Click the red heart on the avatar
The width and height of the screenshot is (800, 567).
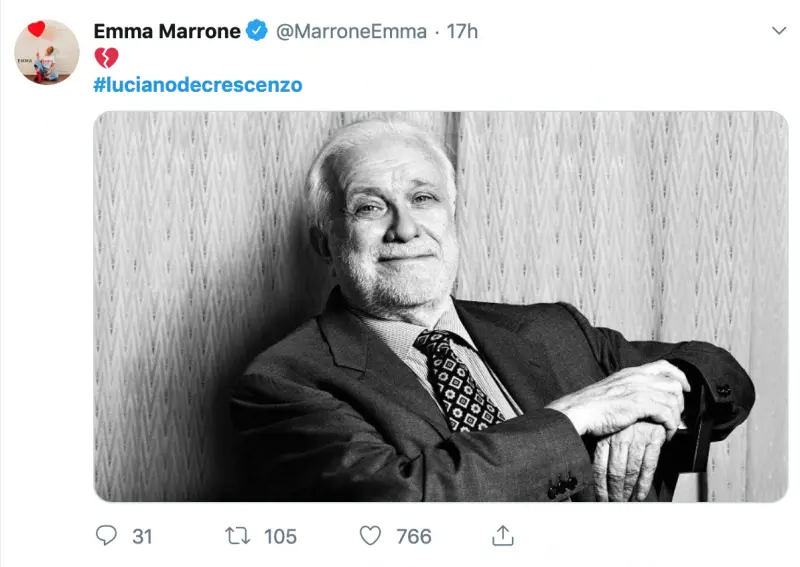coord(36,29)
